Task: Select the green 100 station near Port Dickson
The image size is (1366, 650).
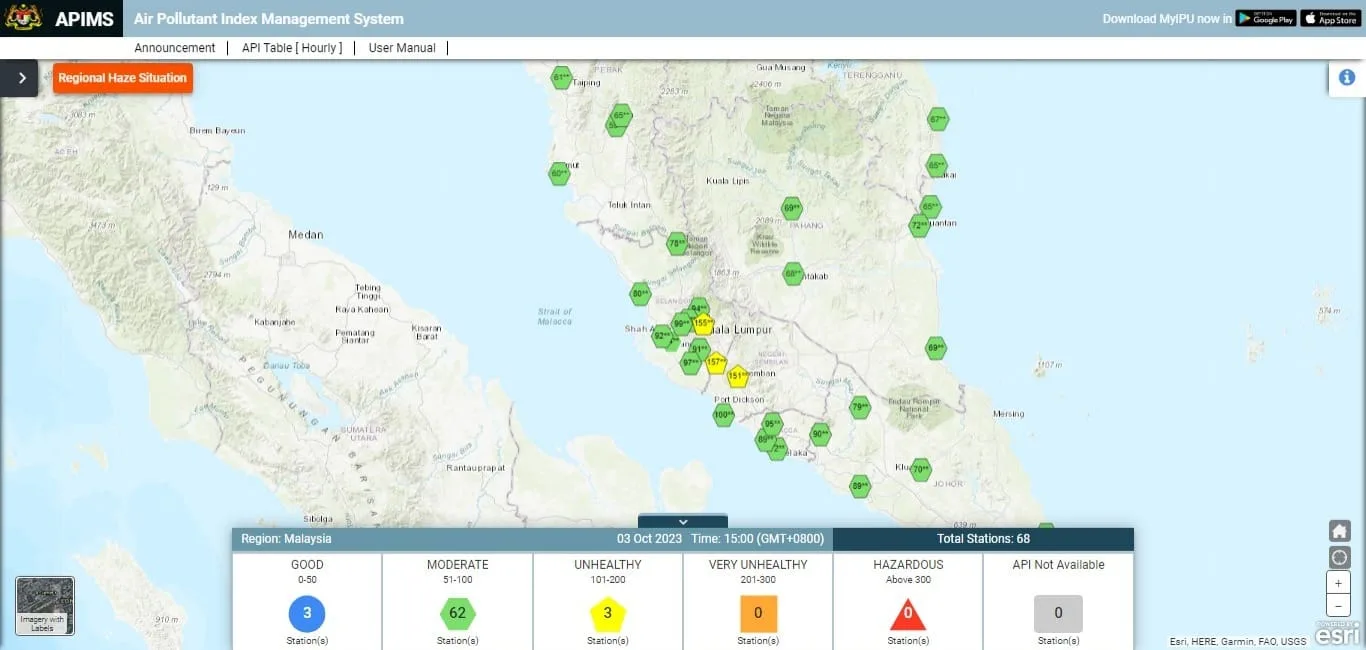Action: click(723, 415)
